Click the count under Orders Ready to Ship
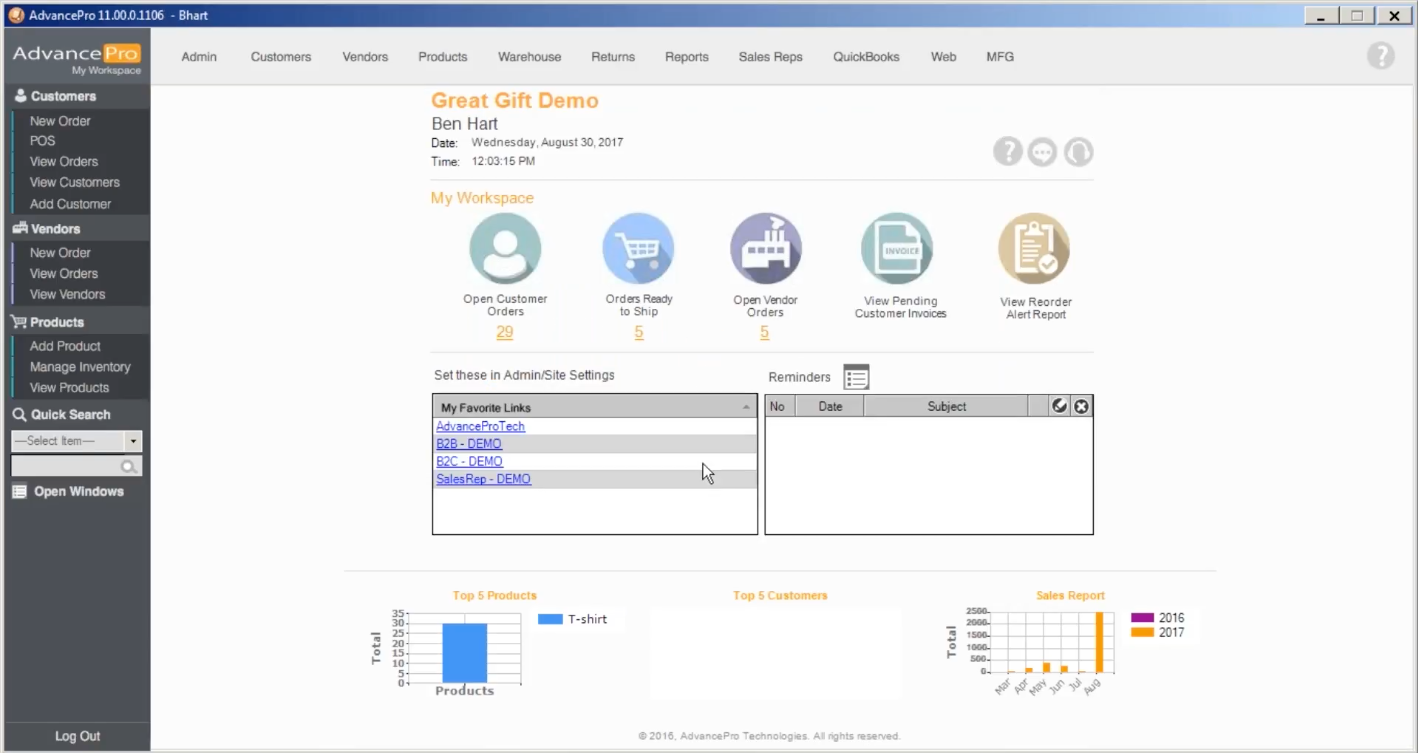 639,332
